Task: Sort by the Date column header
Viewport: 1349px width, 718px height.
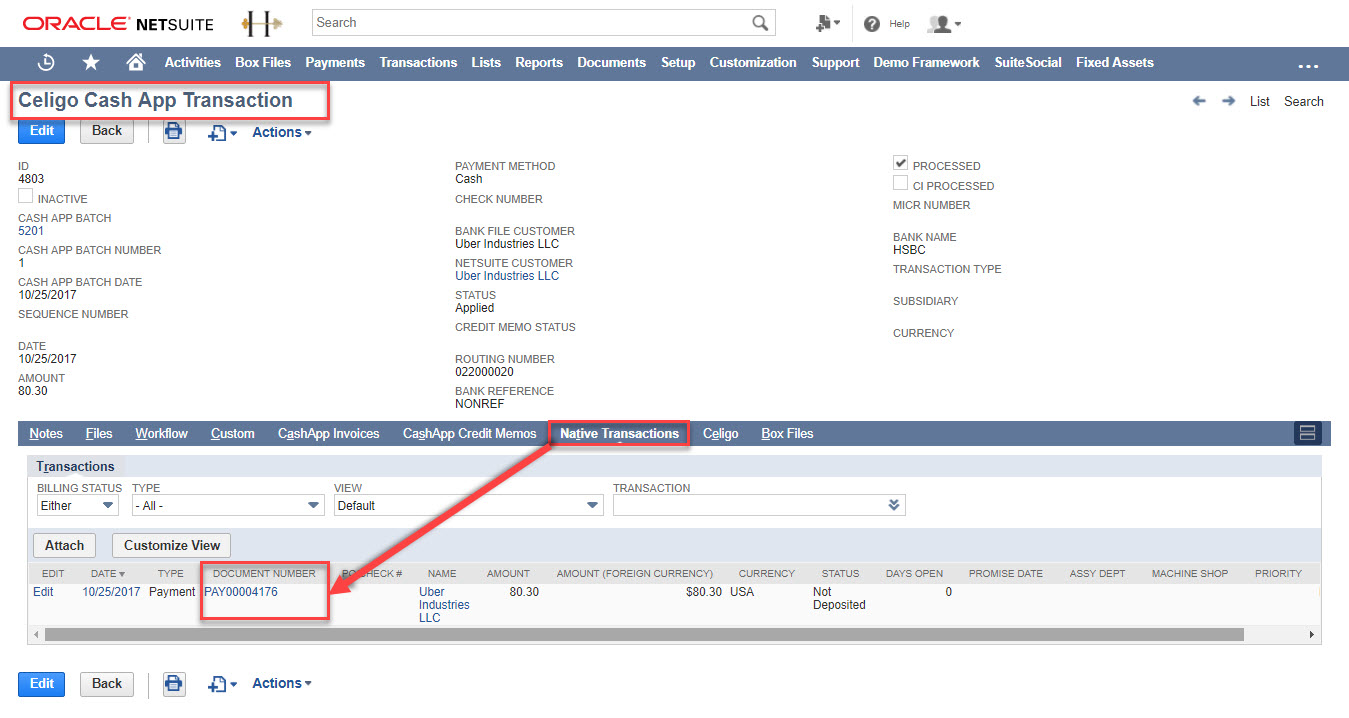Action: tap(109, 574)
